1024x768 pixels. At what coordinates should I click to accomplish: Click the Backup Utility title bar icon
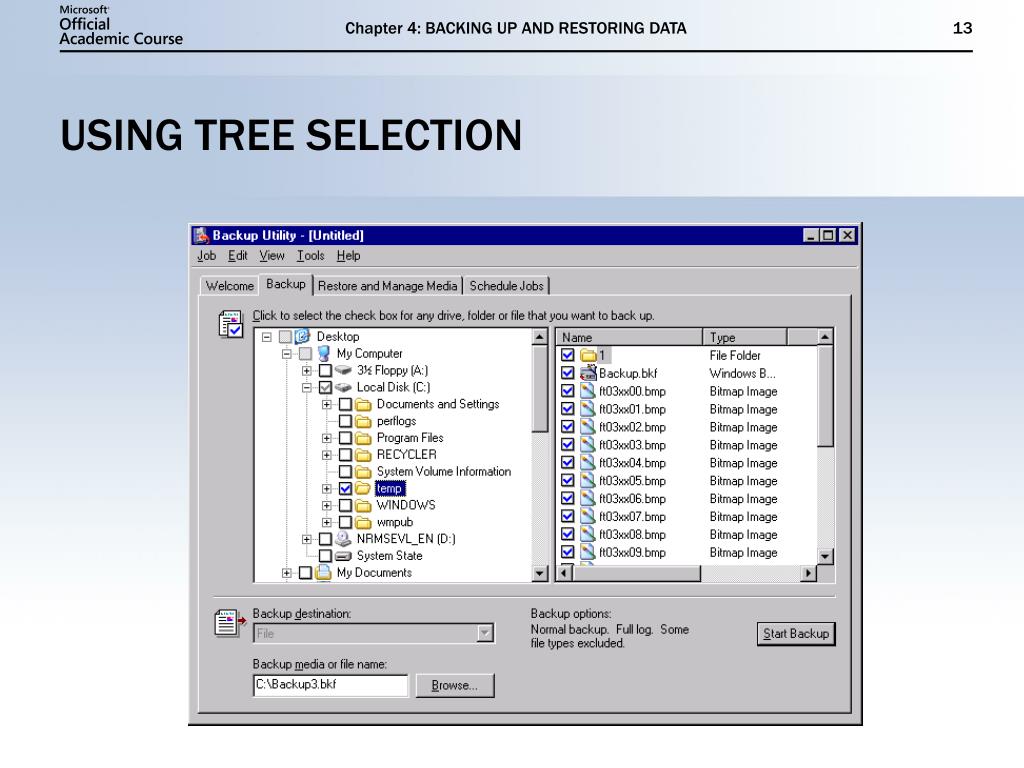pos(201,235)
